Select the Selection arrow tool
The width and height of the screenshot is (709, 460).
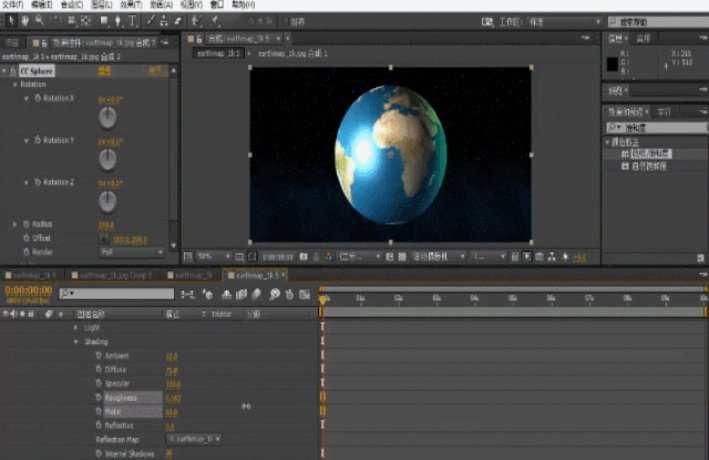pyautogui.click(x=11, y=19)
